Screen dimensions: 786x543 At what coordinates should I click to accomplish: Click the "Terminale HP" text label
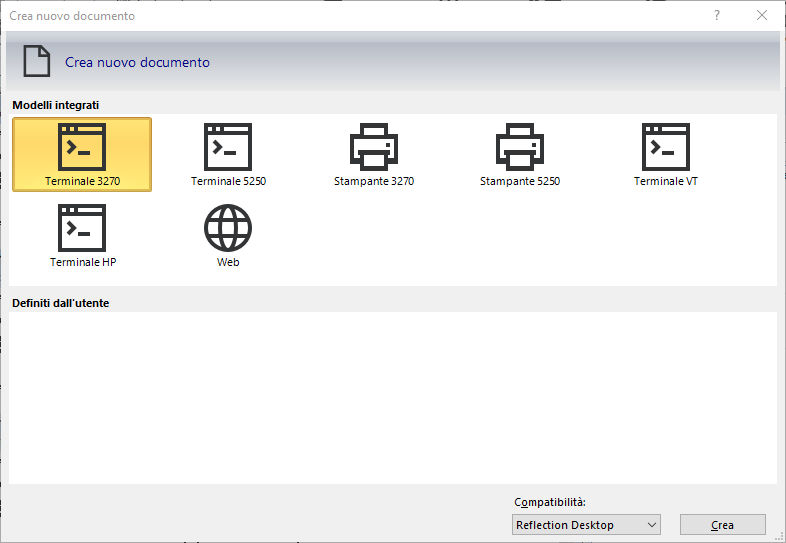pos(83,262)
